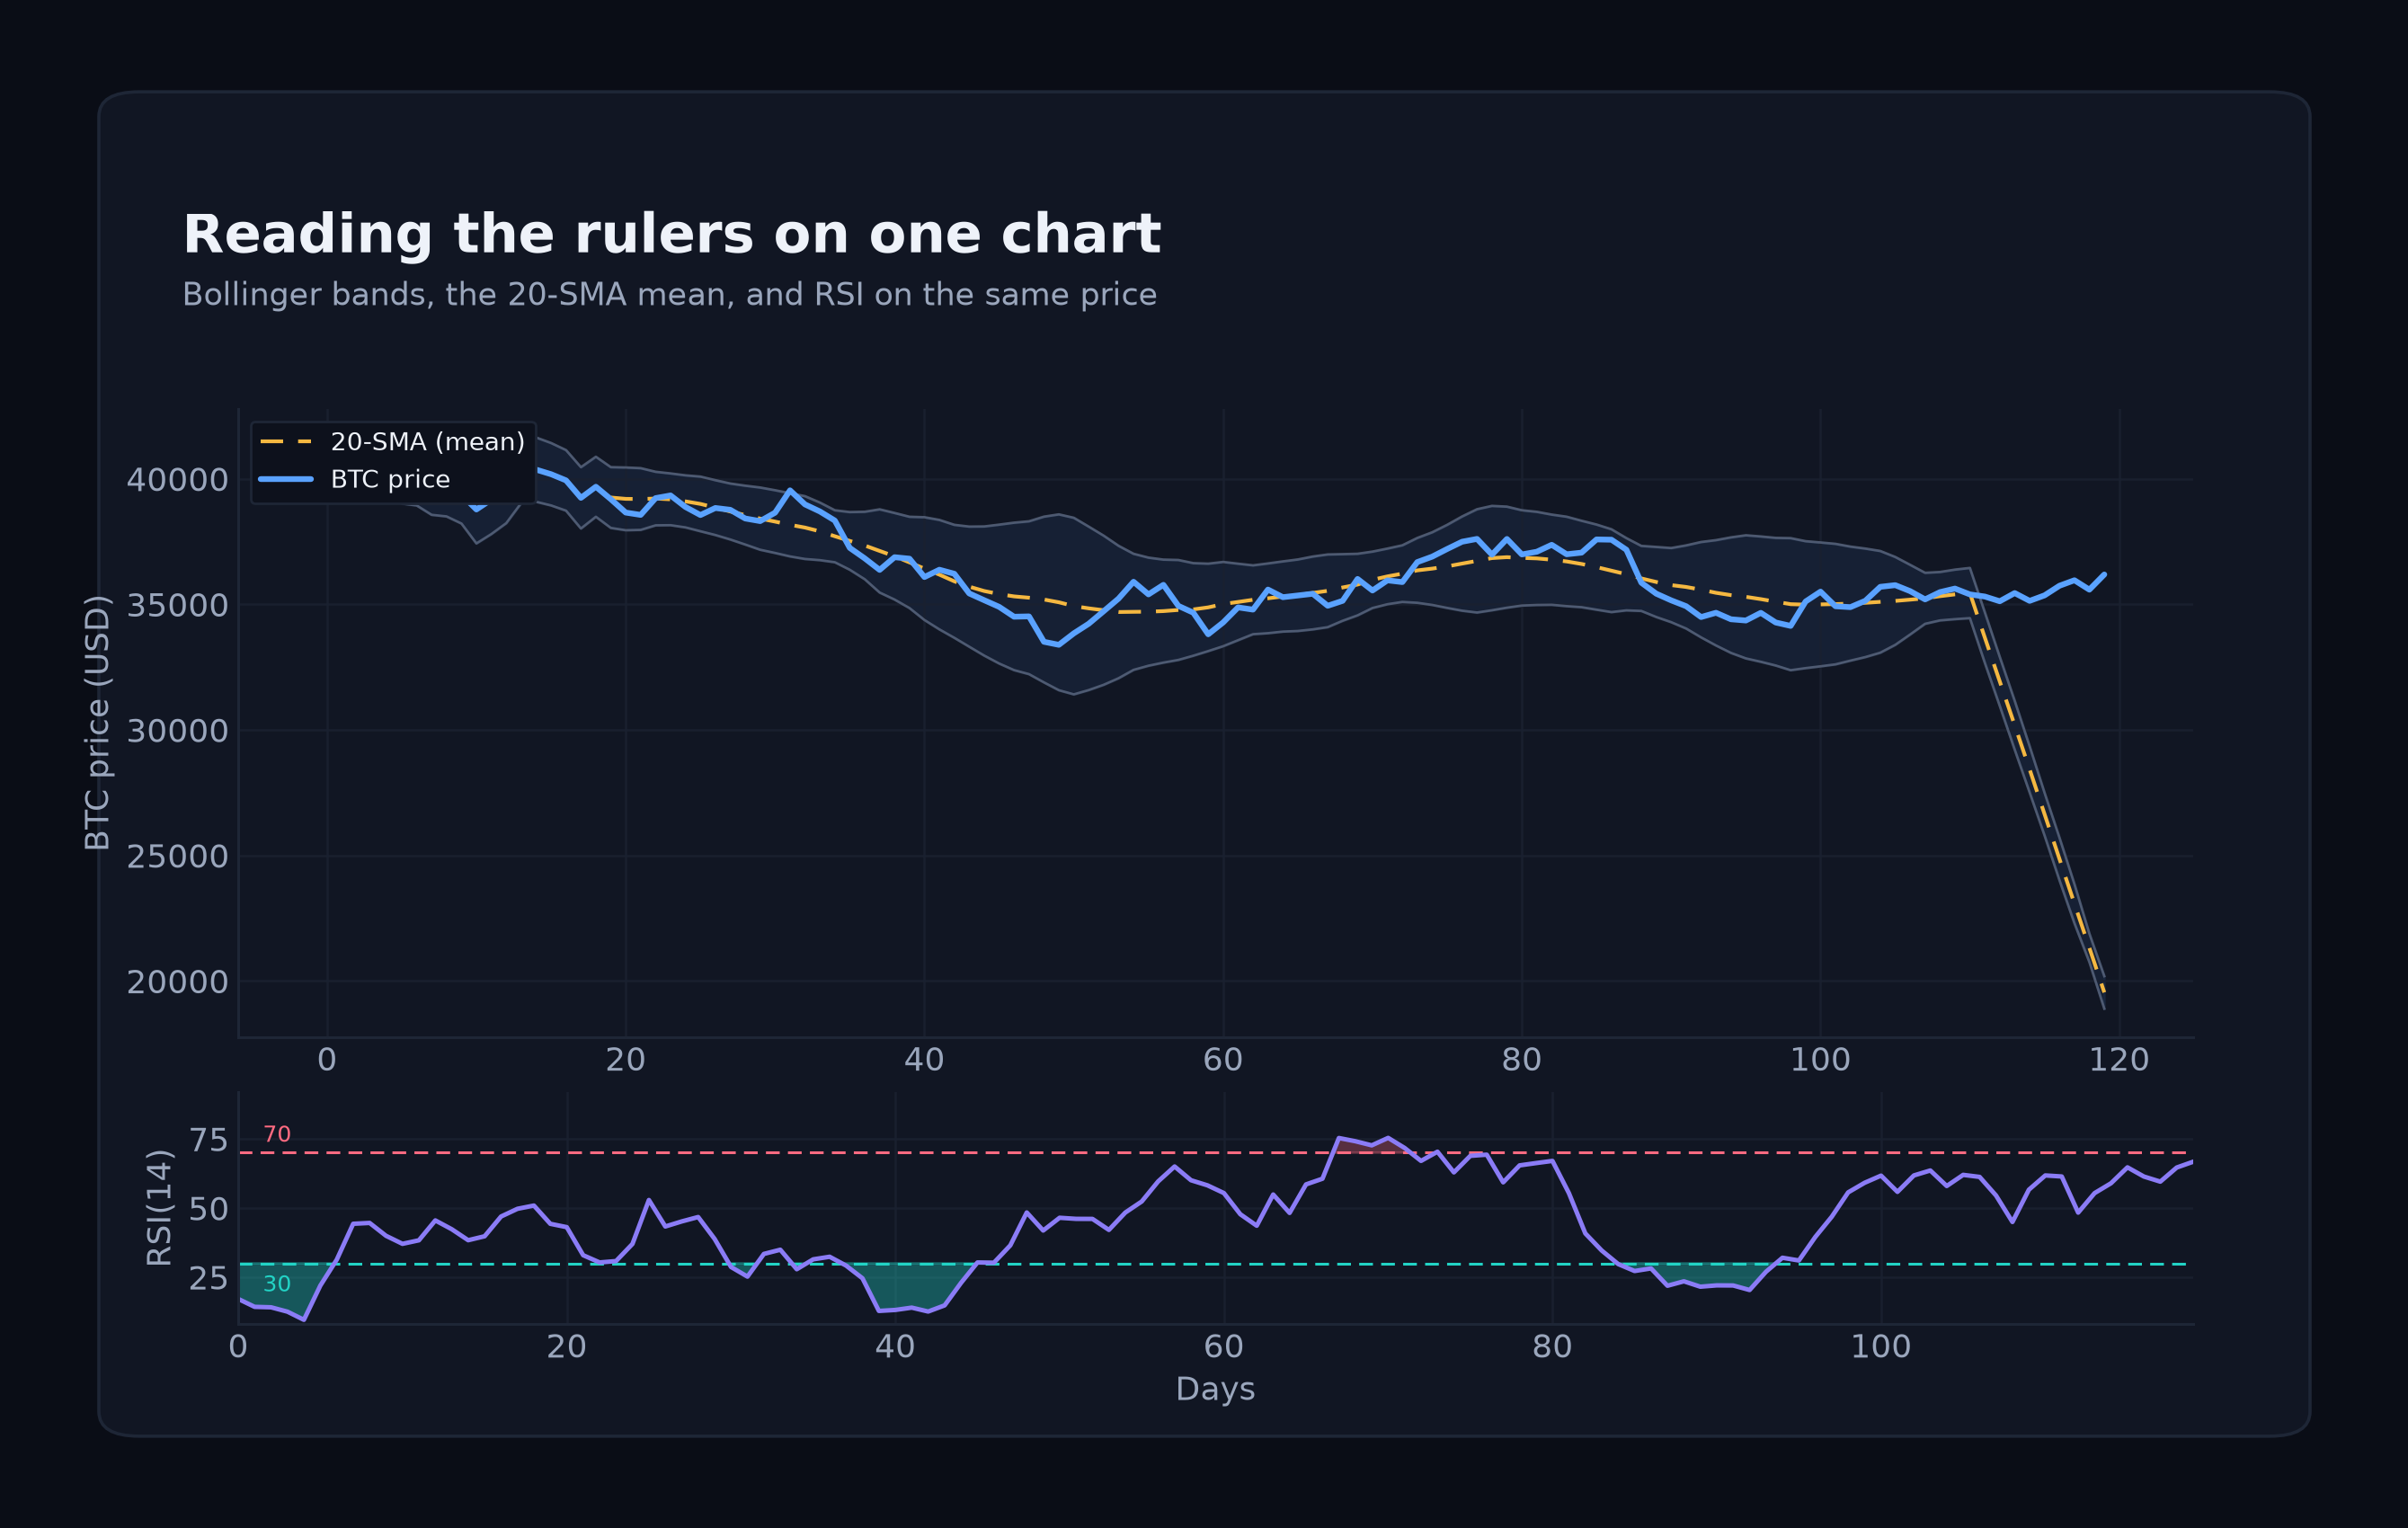The height and width of the screenshot is (1528, 2408).
Task: Click day 40 on the RSI chart's x-axis
Action: pyautogui.click(x=895, y=1347)
